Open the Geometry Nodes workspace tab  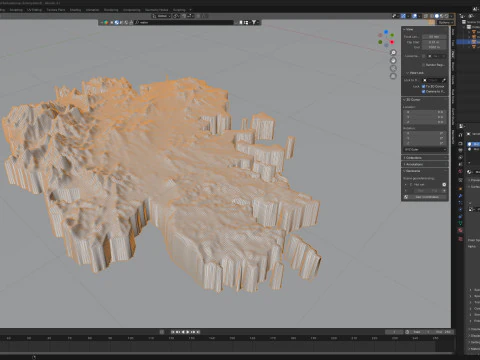click(x=156, y=10)
